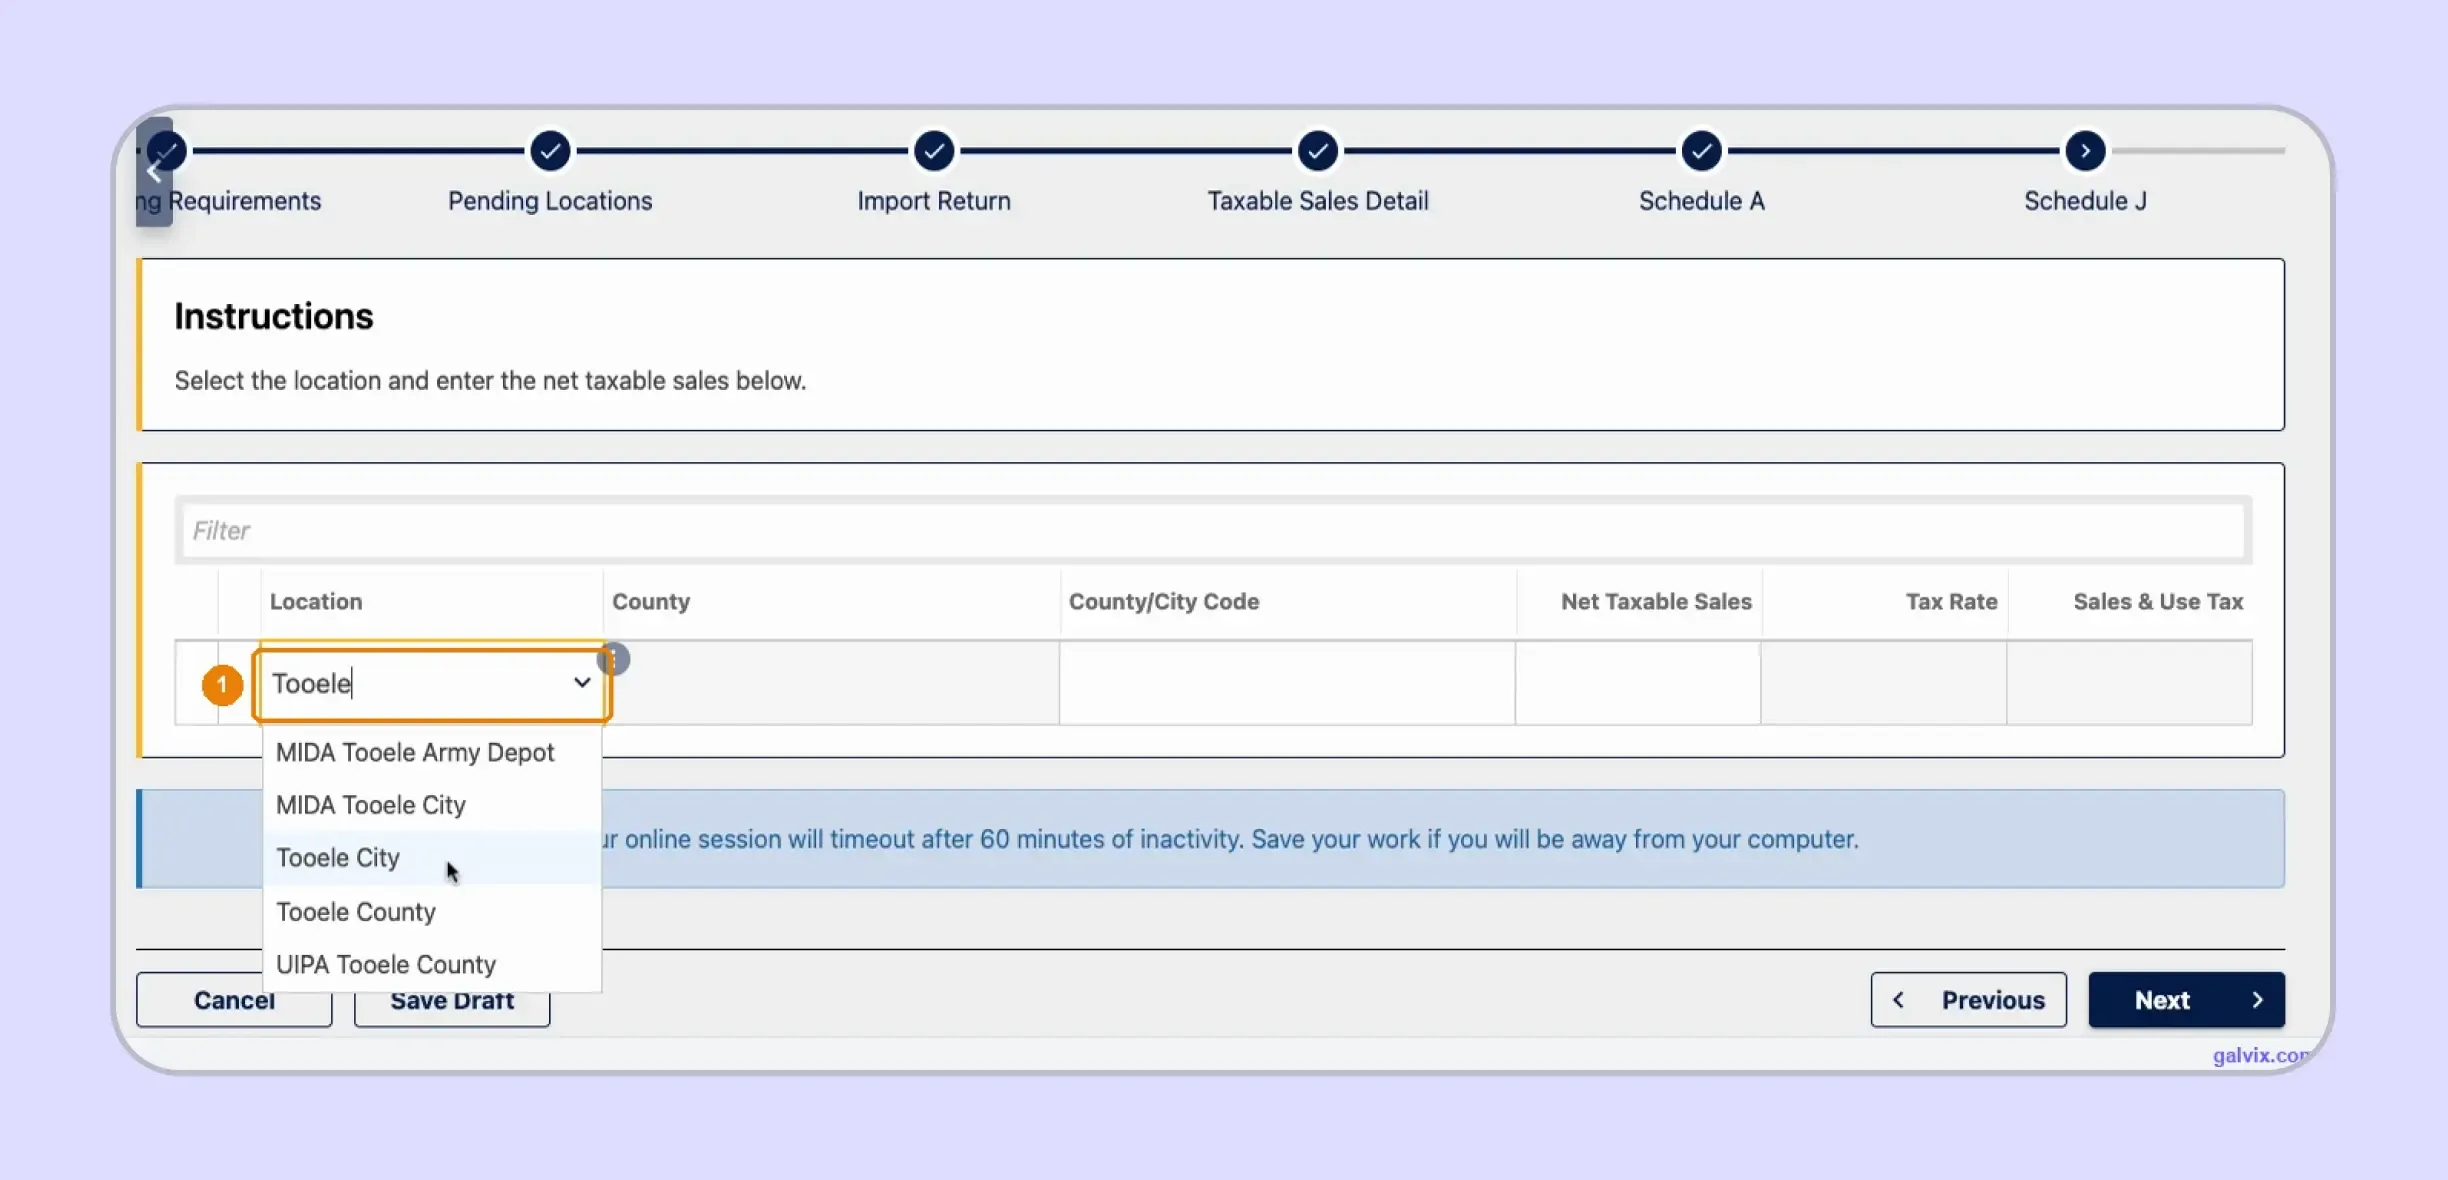2448x1180 pixels.
Task: Open the Taxable Sales Detail step label
Action: coord(1318,201)
